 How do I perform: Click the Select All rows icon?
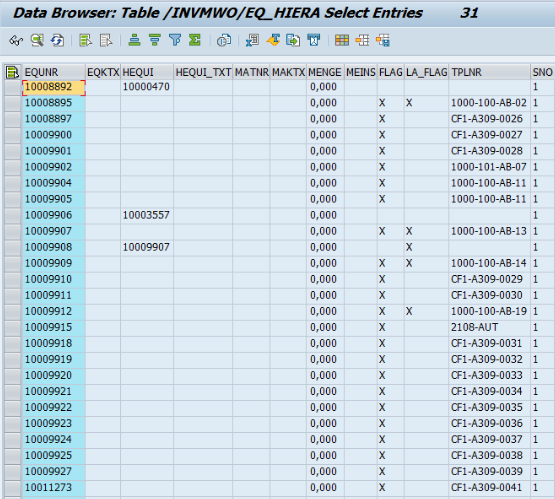pos(85,41)
